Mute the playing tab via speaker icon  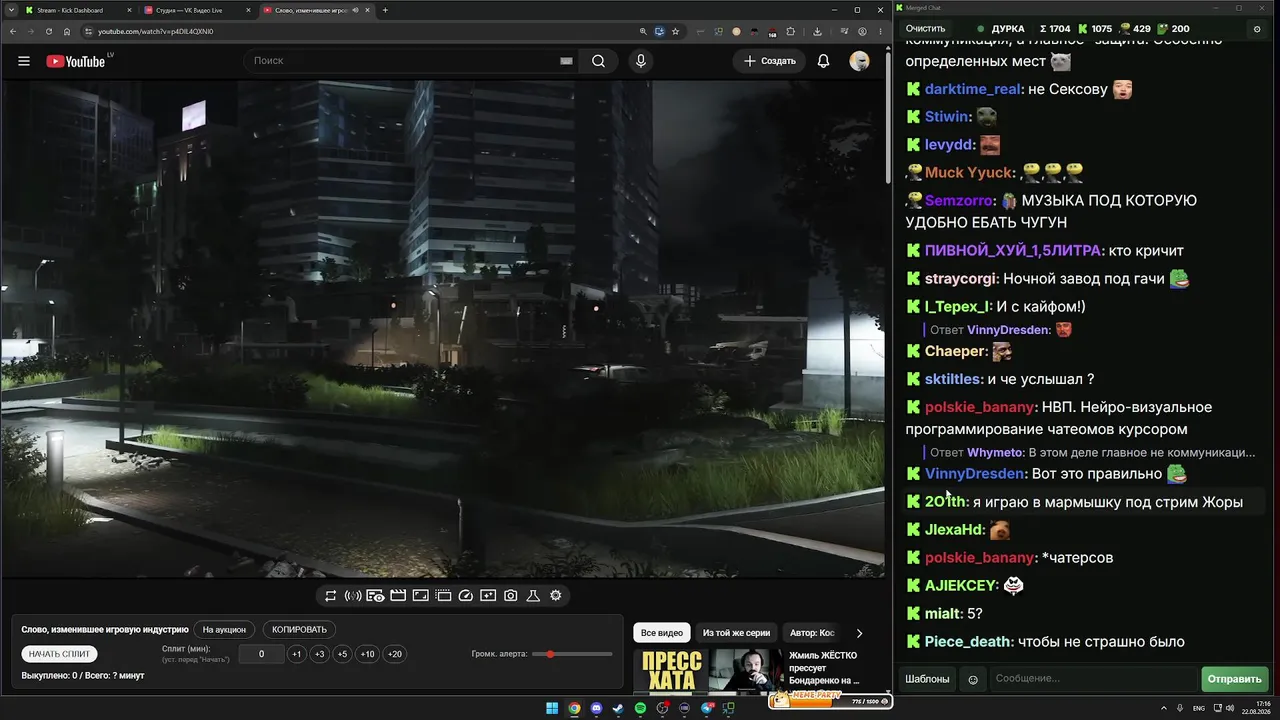355,10
